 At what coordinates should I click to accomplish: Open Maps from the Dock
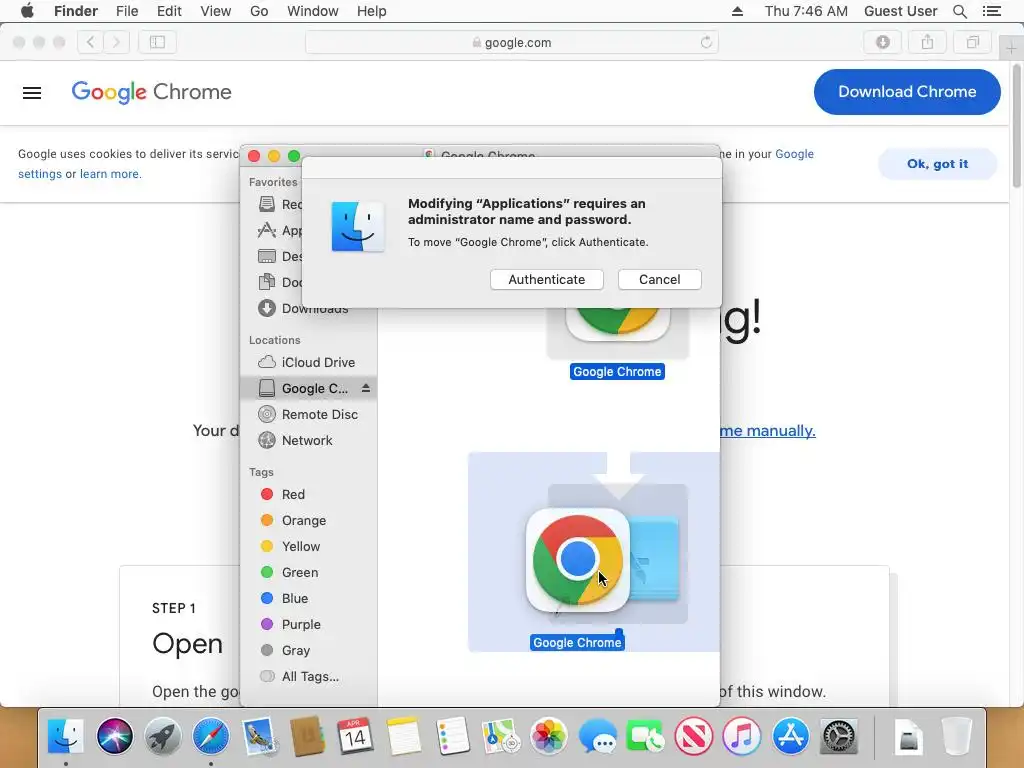(x=500, y=737)
